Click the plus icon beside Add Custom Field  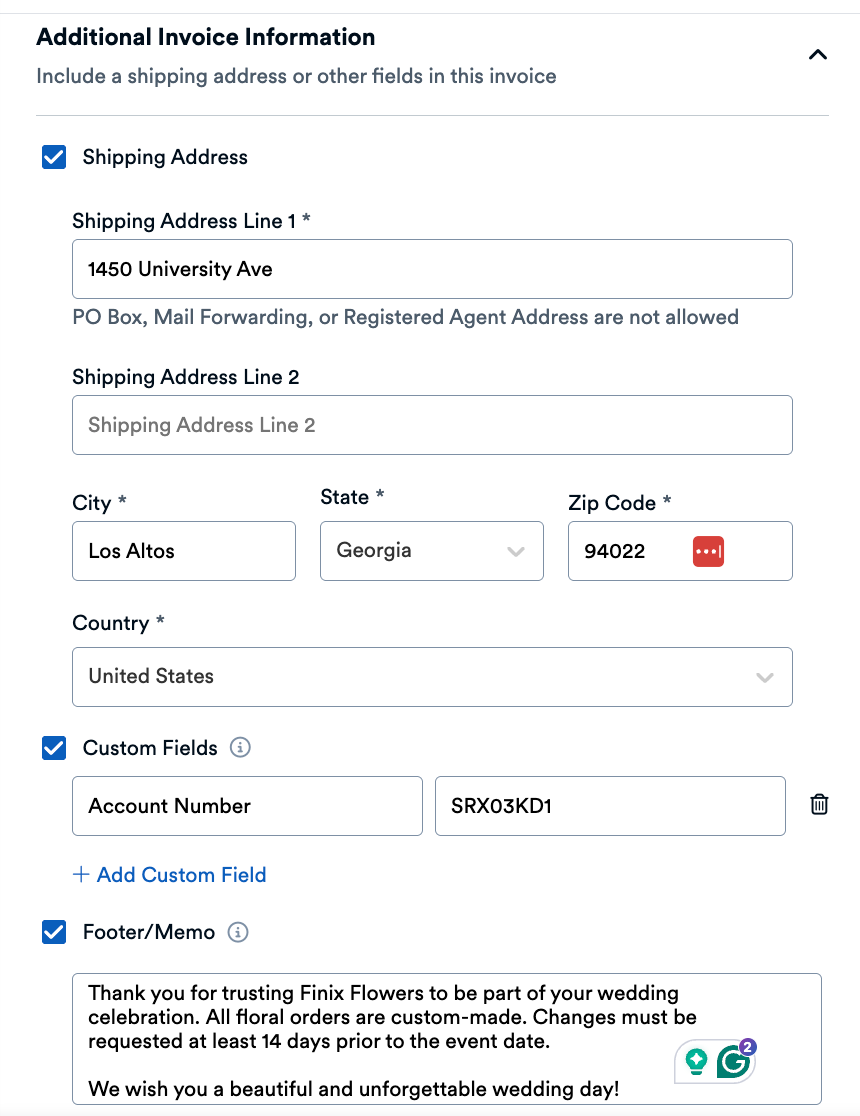pos(79,874)
